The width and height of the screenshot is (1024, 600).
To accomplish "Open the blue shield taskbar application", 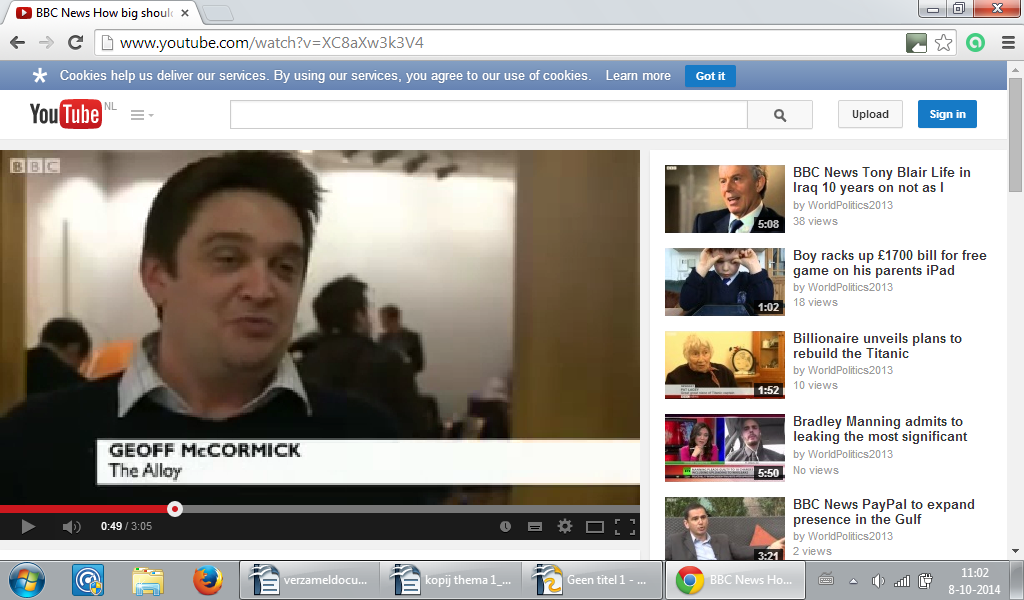I will click(x=88, y=580).
